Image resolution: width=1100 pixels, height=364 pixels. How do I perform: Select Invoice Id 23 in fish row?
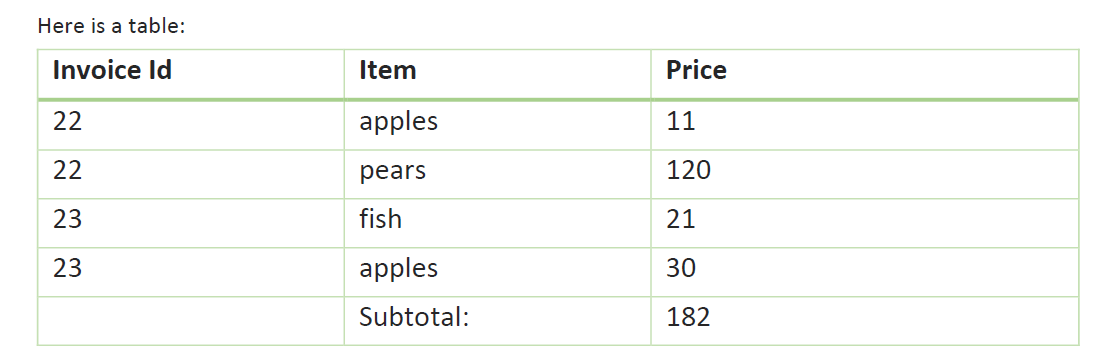(191, 223)
